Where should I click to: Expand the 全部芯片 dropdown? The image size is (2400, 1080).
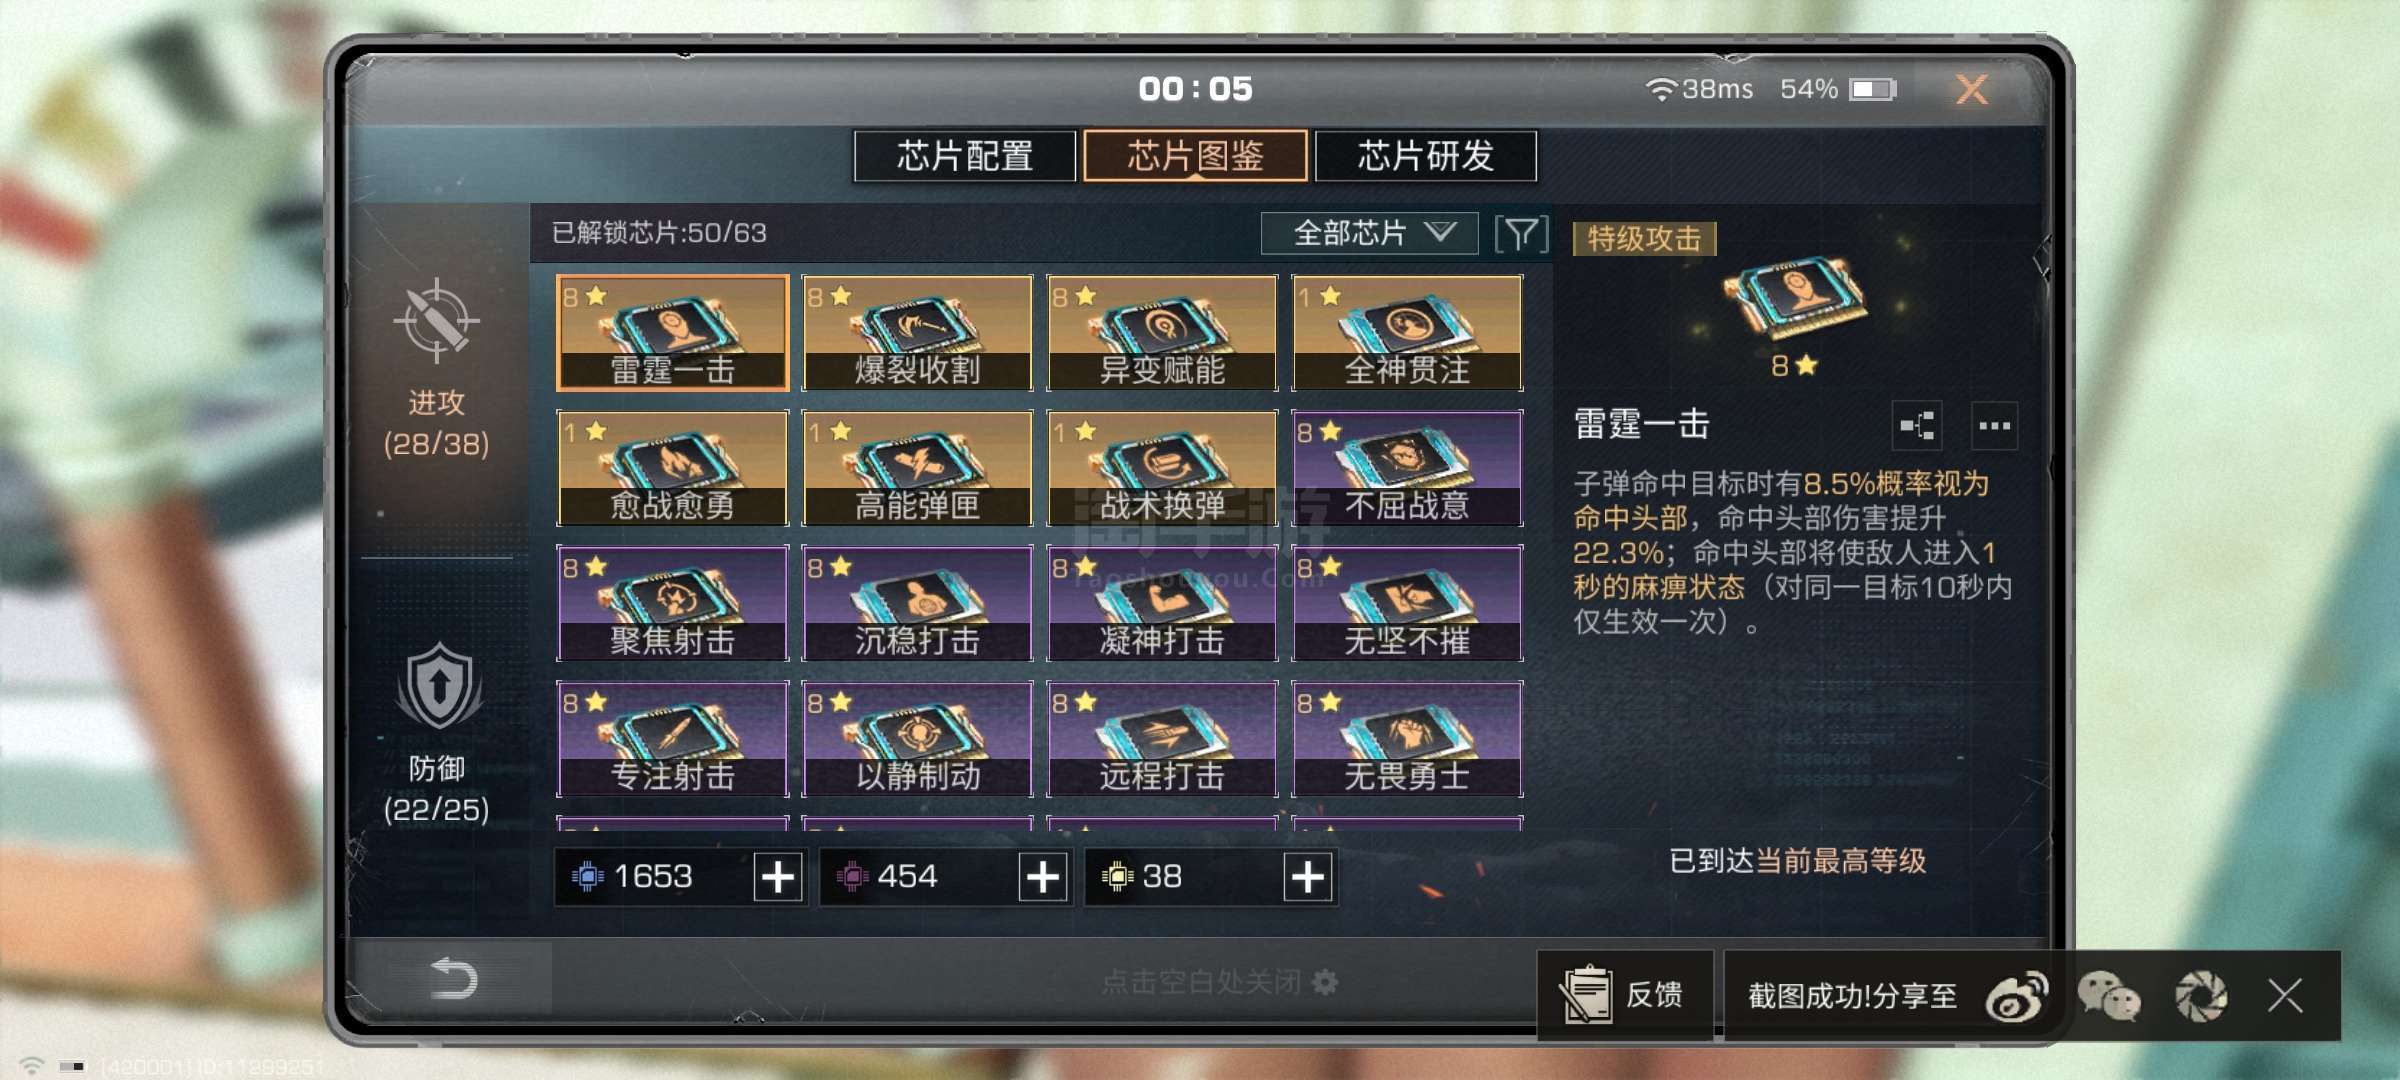tap(1369, 234)
